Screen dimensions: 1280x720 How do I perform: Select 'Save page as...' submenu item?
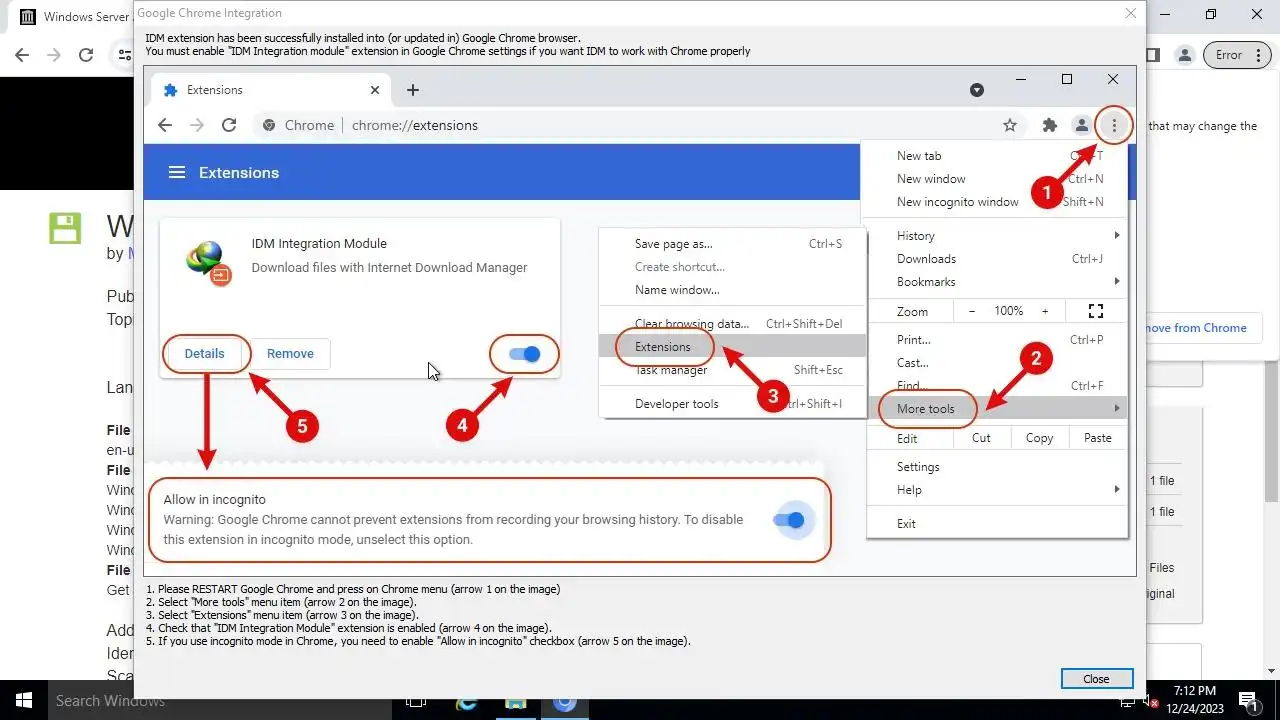tap(732, 243)
